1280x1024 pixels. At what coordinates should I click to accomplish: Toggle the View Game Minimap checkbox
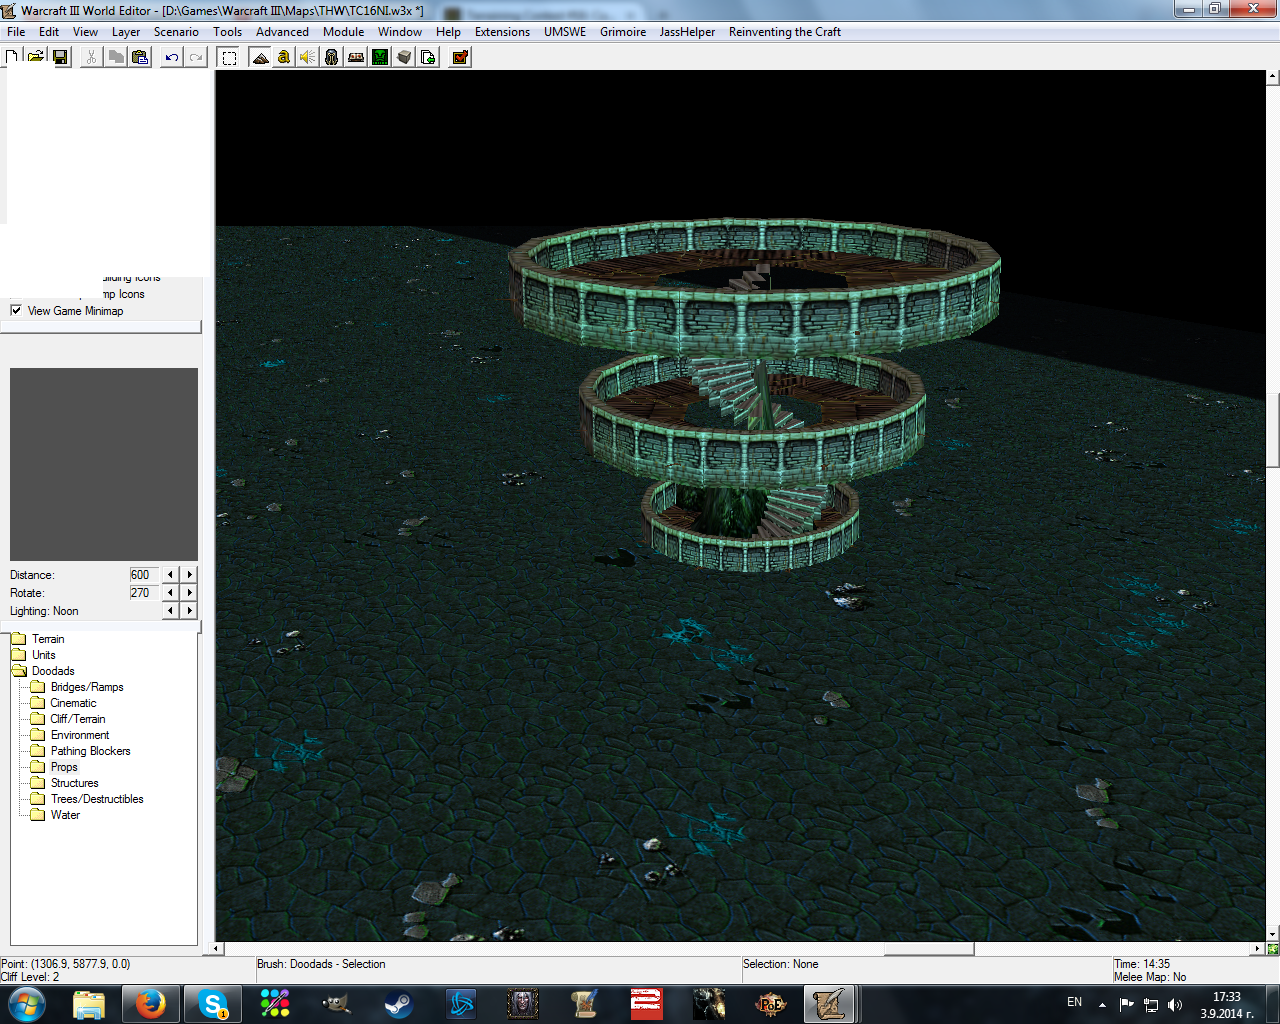click(16, 310)
